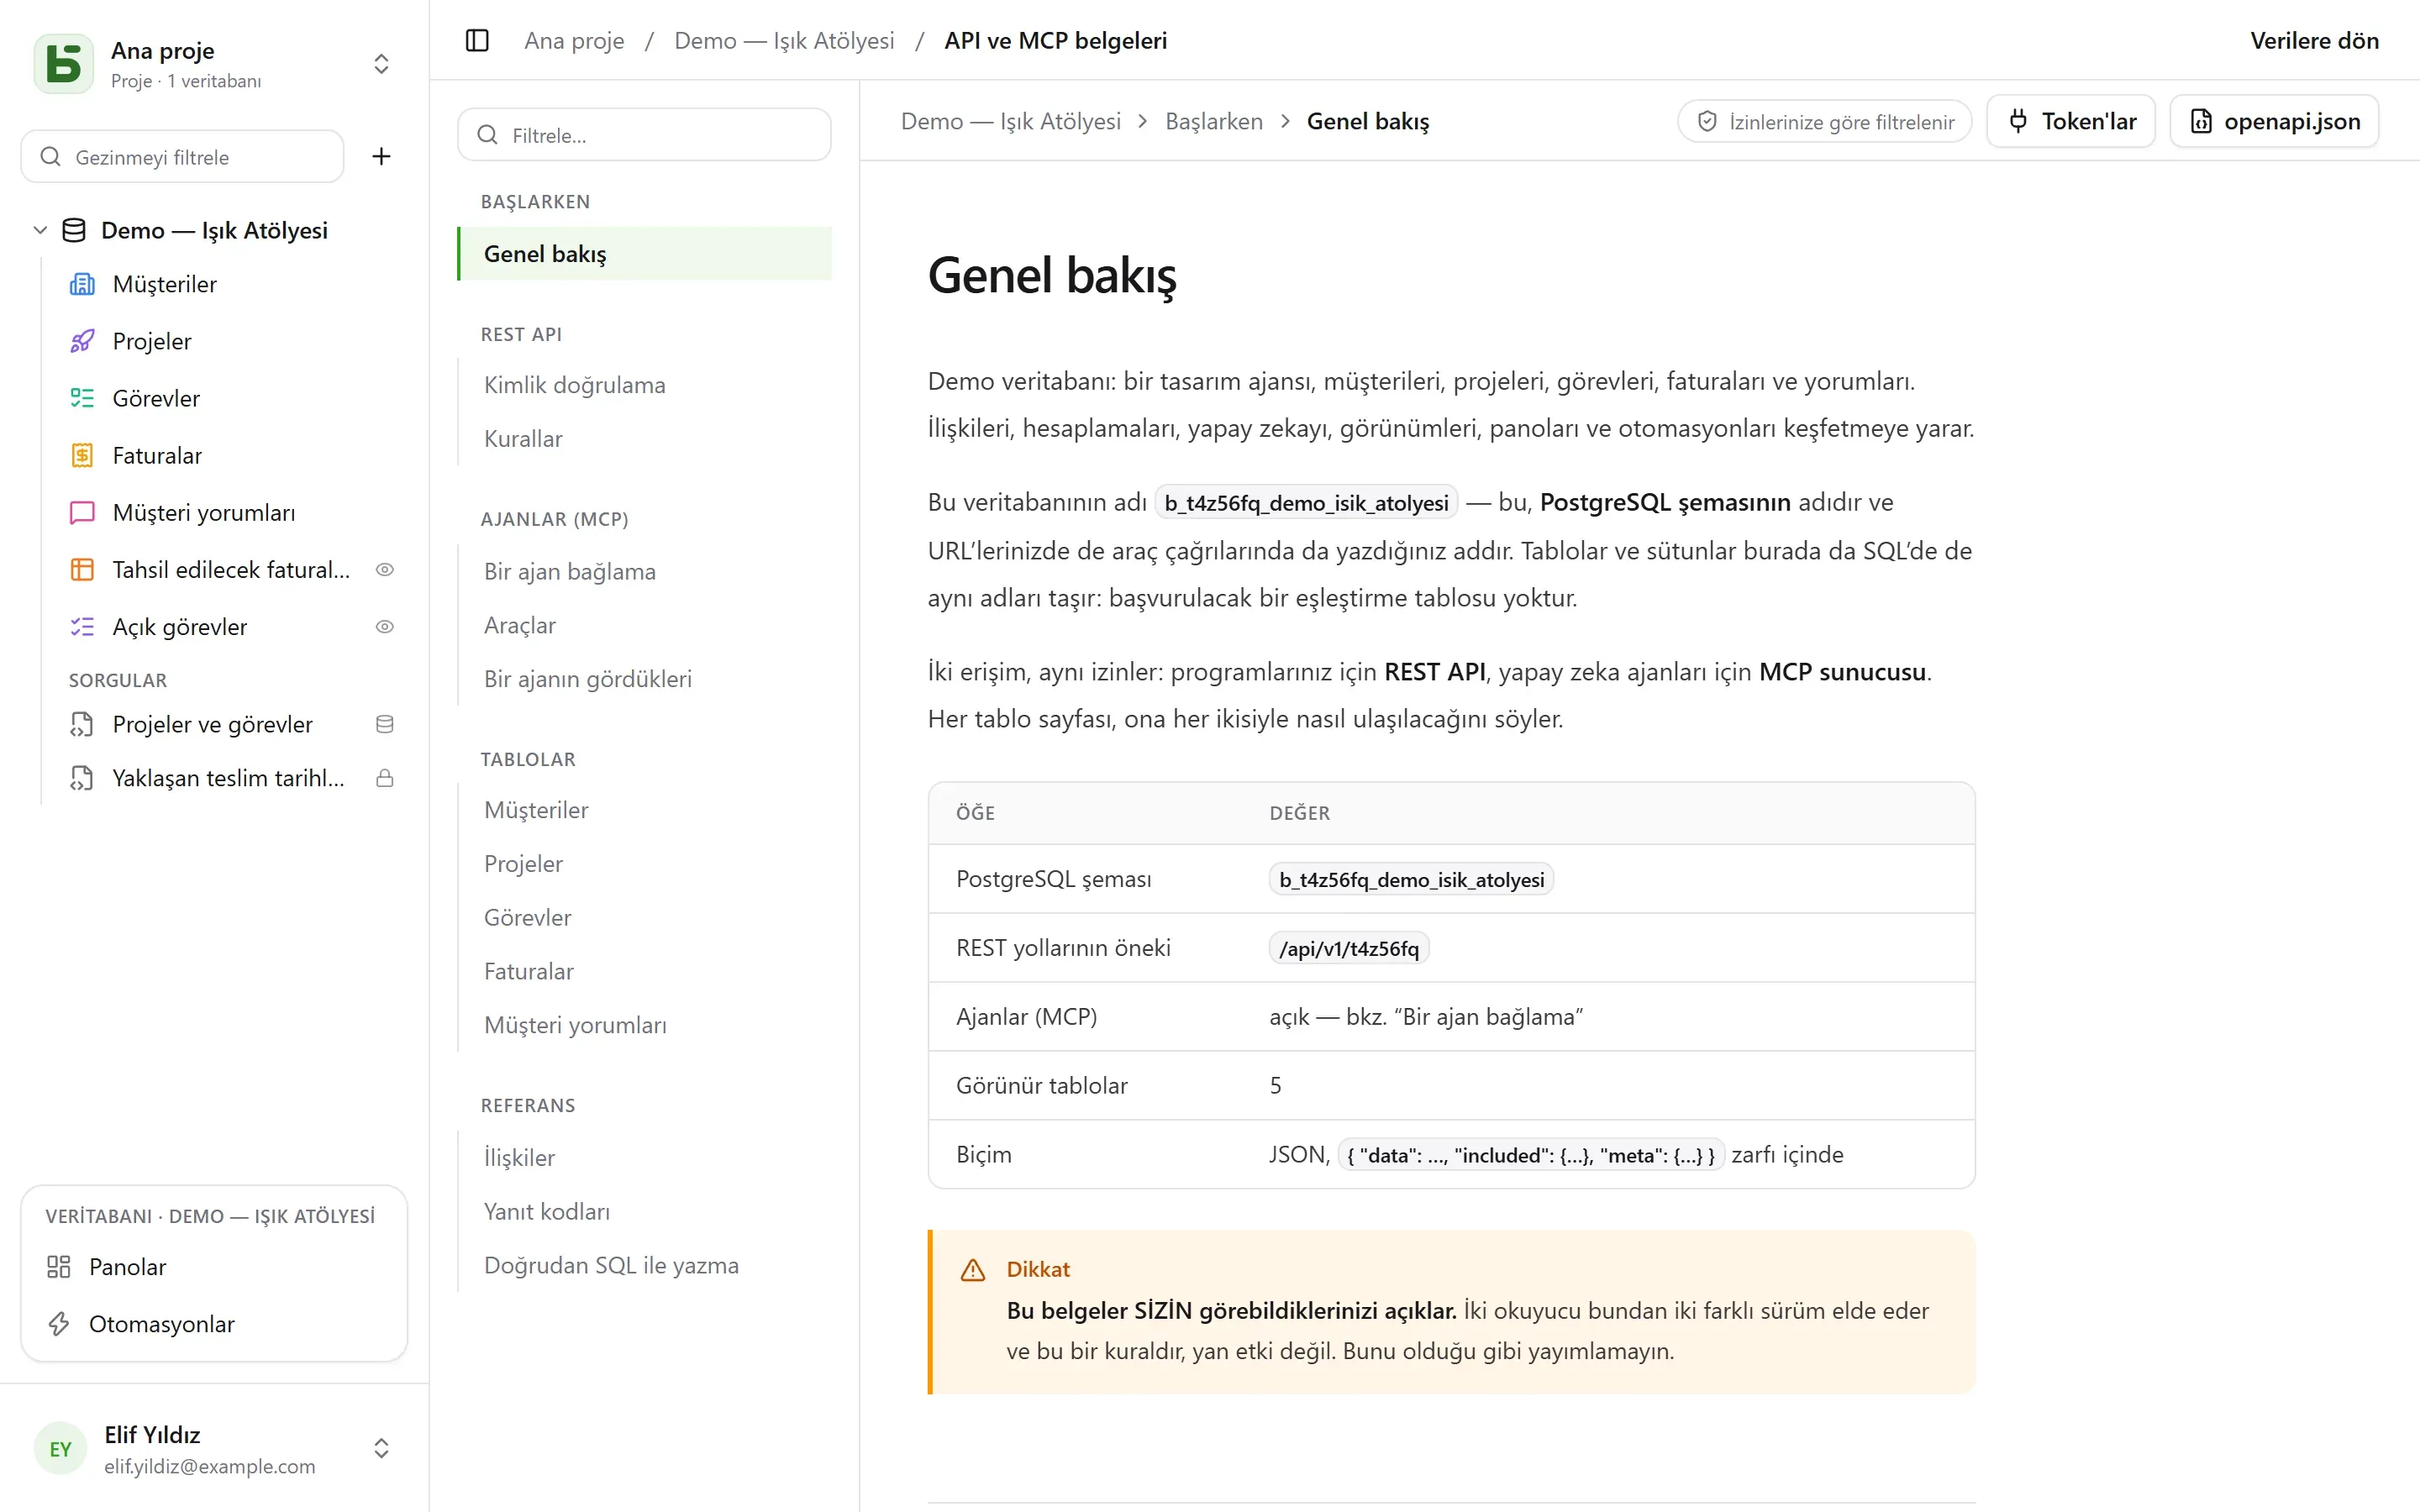The width and height of the screenshot is (2420, 1512).
Task: Click the Token'lar button
Action: click(x=2071, y=121)
